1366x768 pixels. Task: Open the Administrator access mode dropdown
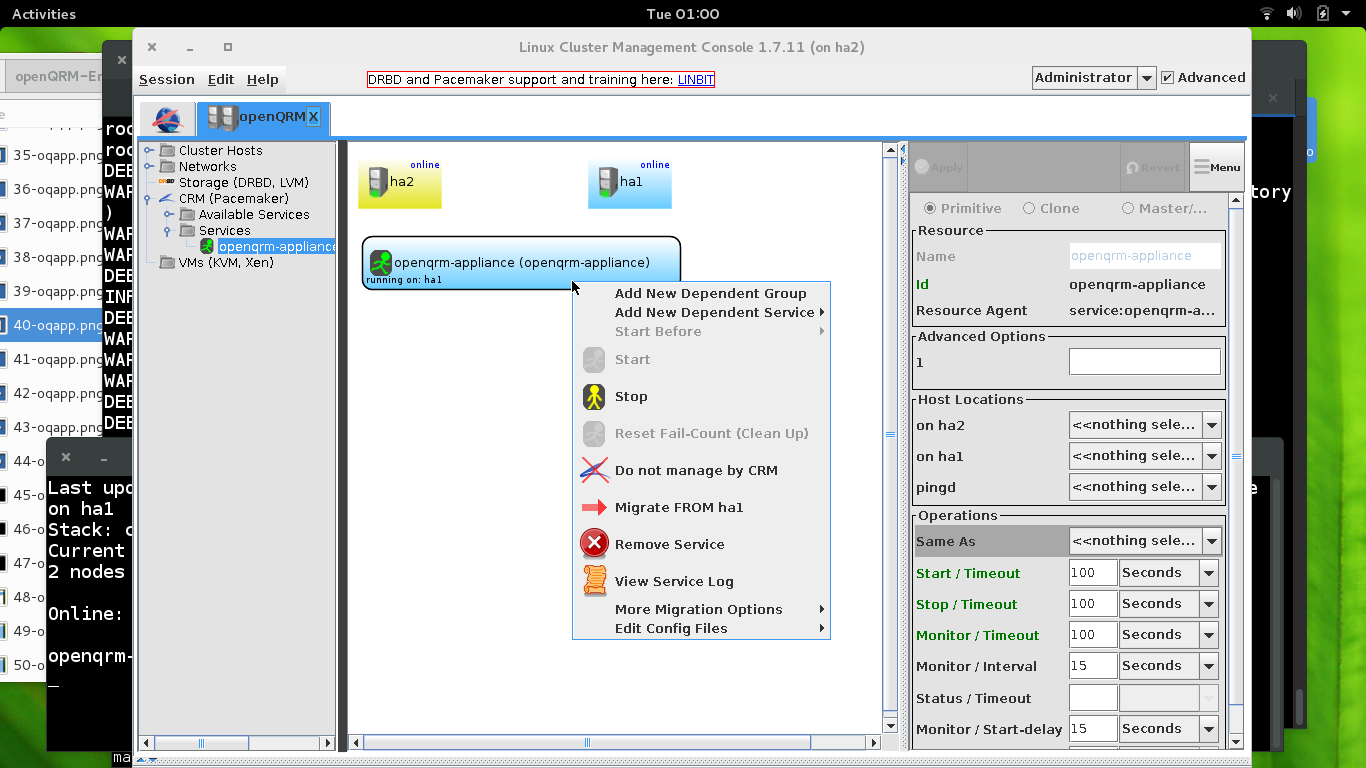point(1147,78)
